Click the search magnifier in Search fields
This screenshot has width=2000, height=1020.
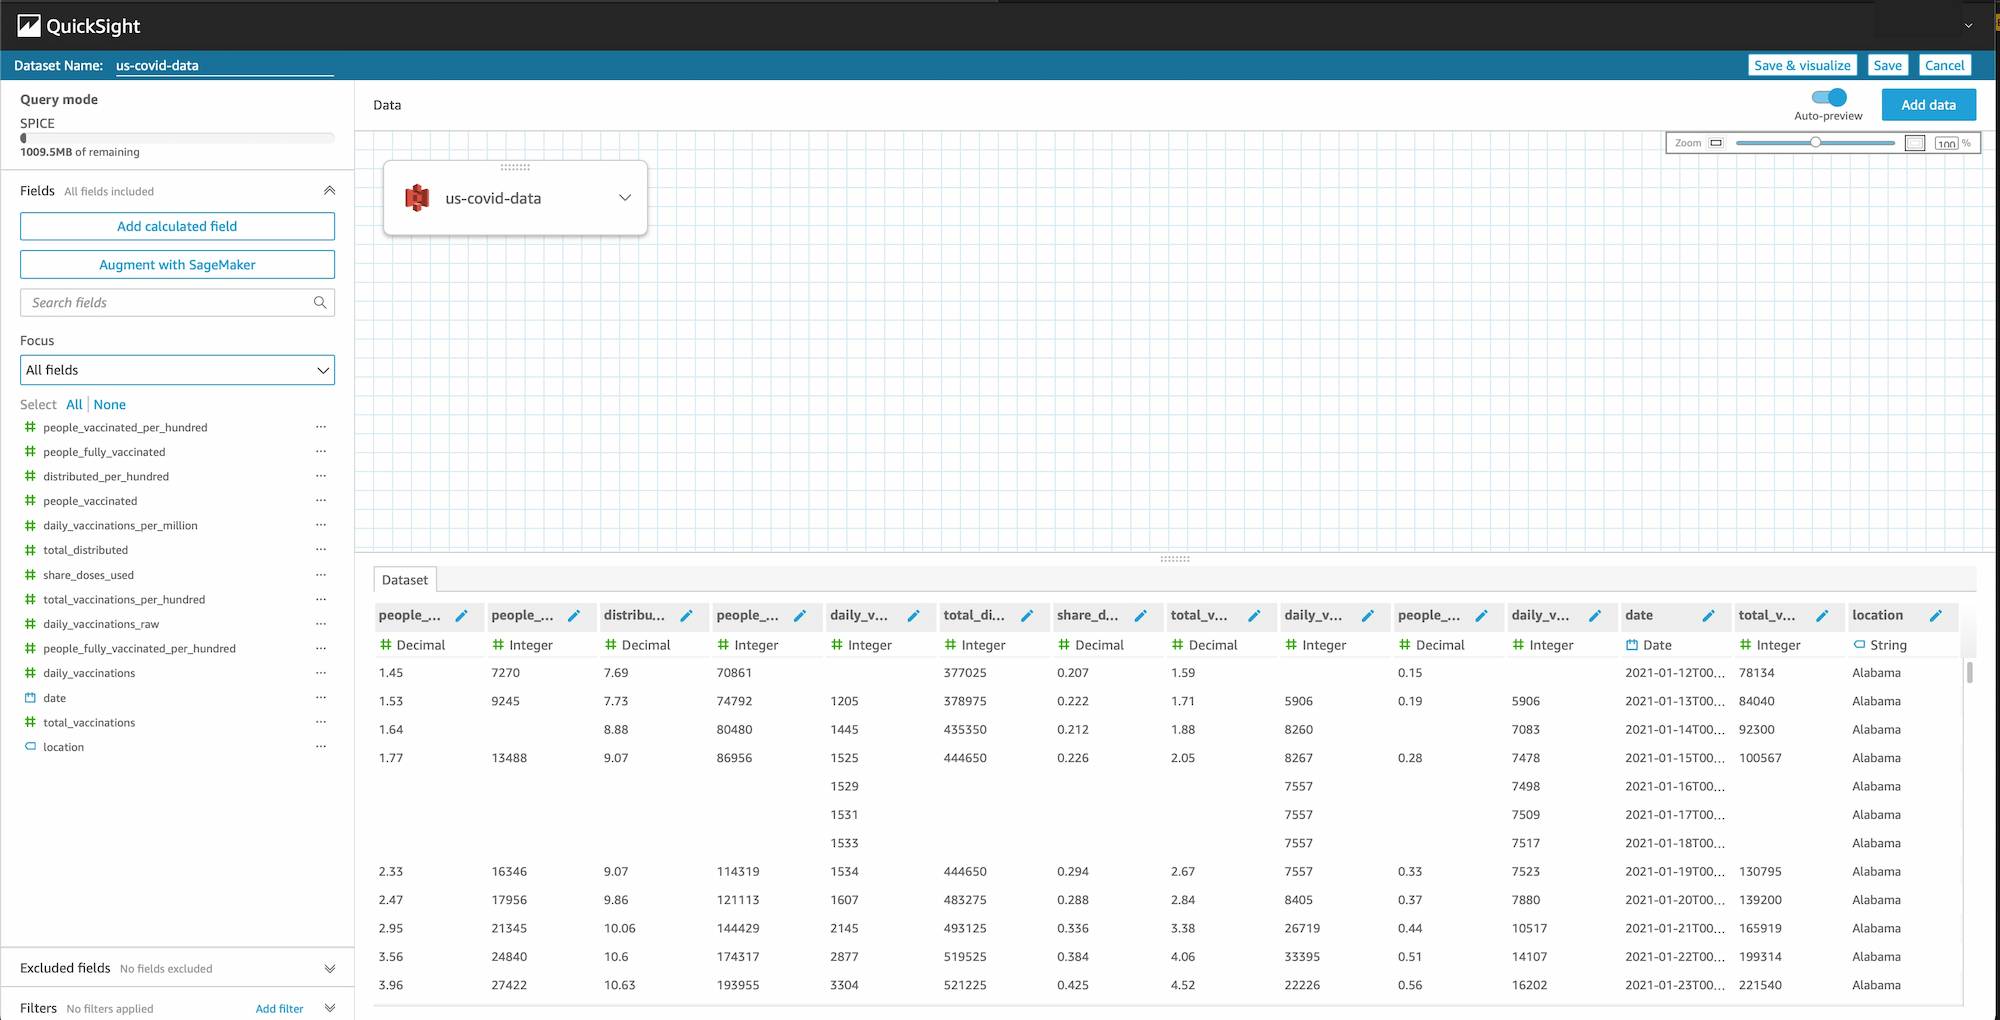click(x=320, y=303)
